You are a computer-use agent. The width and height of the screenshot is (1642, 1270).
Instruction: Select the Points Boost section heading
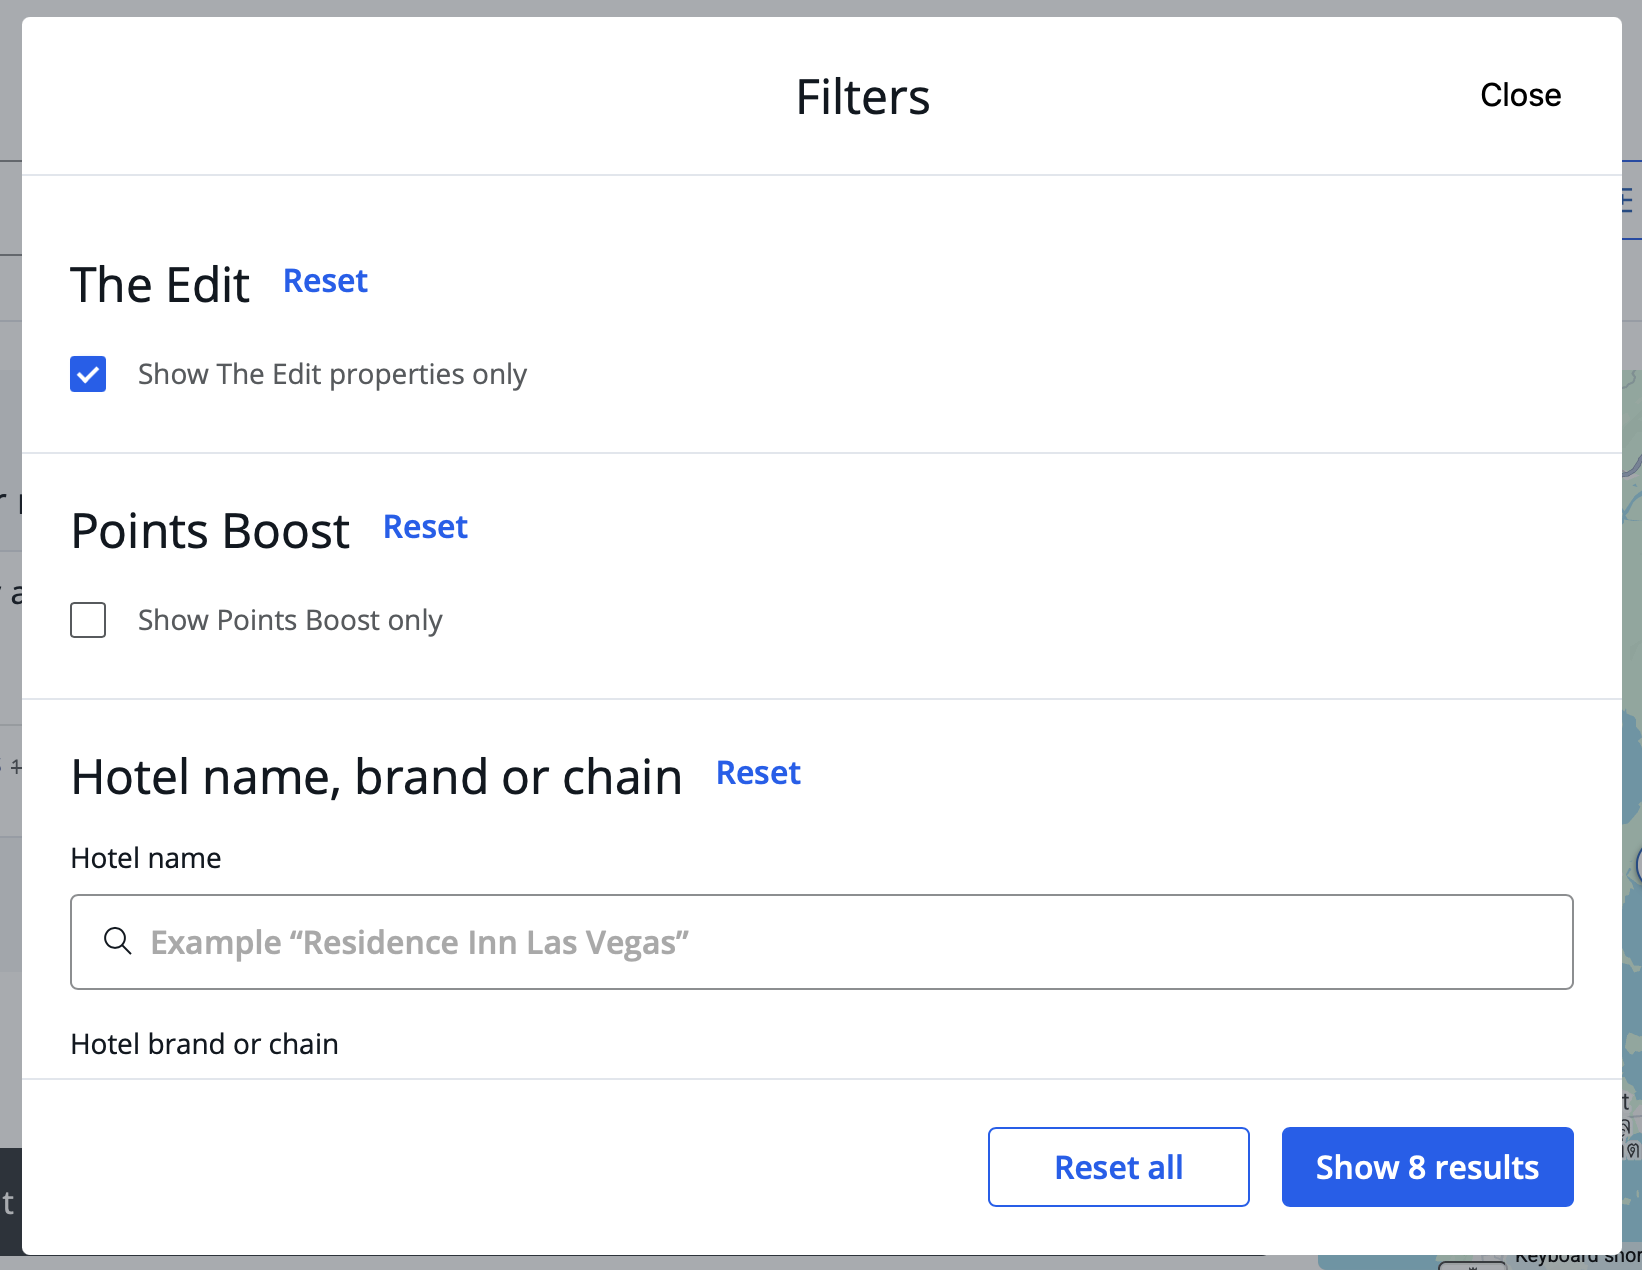[x=211, y=531]
